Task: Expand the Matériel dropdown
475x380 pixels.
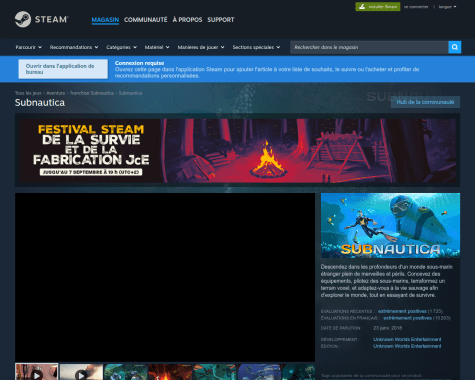Action: click(157, 47)
